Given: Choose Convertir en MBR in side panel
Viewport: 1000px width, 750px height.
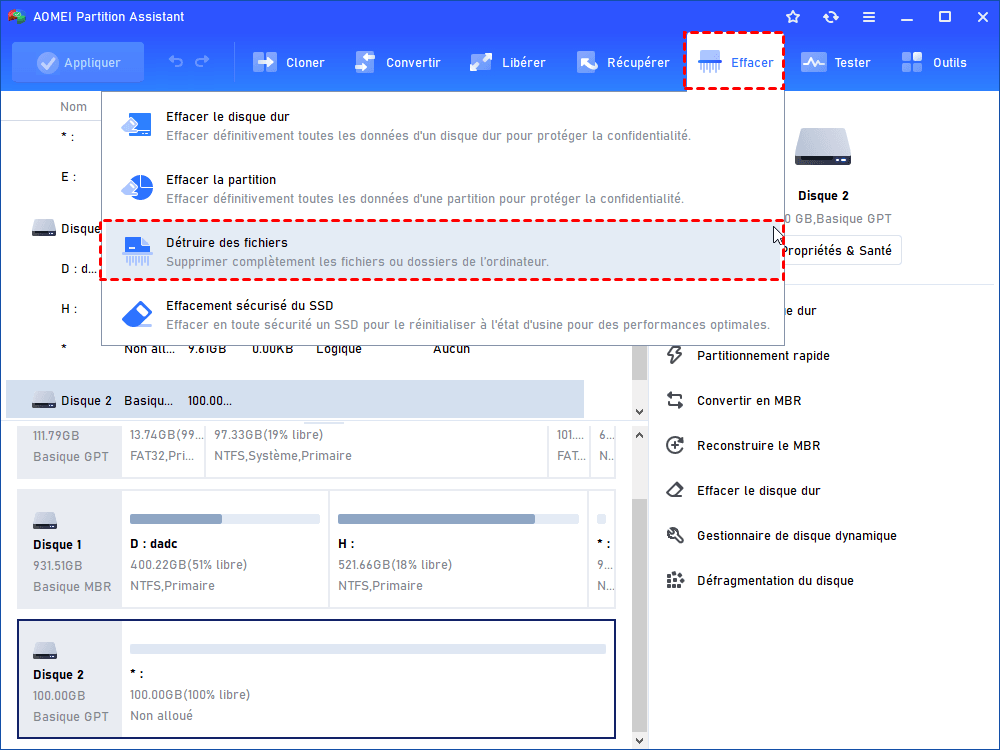Looking at the screenshot, I should (x=749, y=401).
